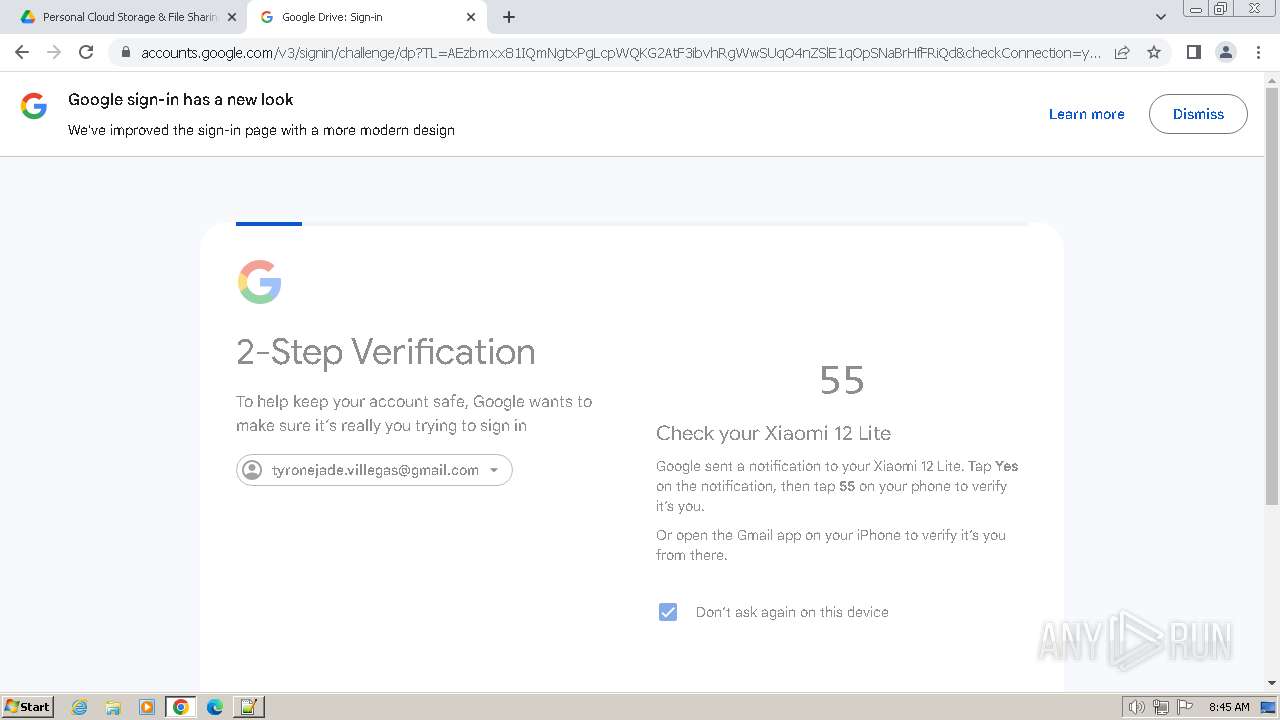Uncheck Don't ask again on this device
The height and width of the screenshot is (720, 1280).
[x=668, y=612]
